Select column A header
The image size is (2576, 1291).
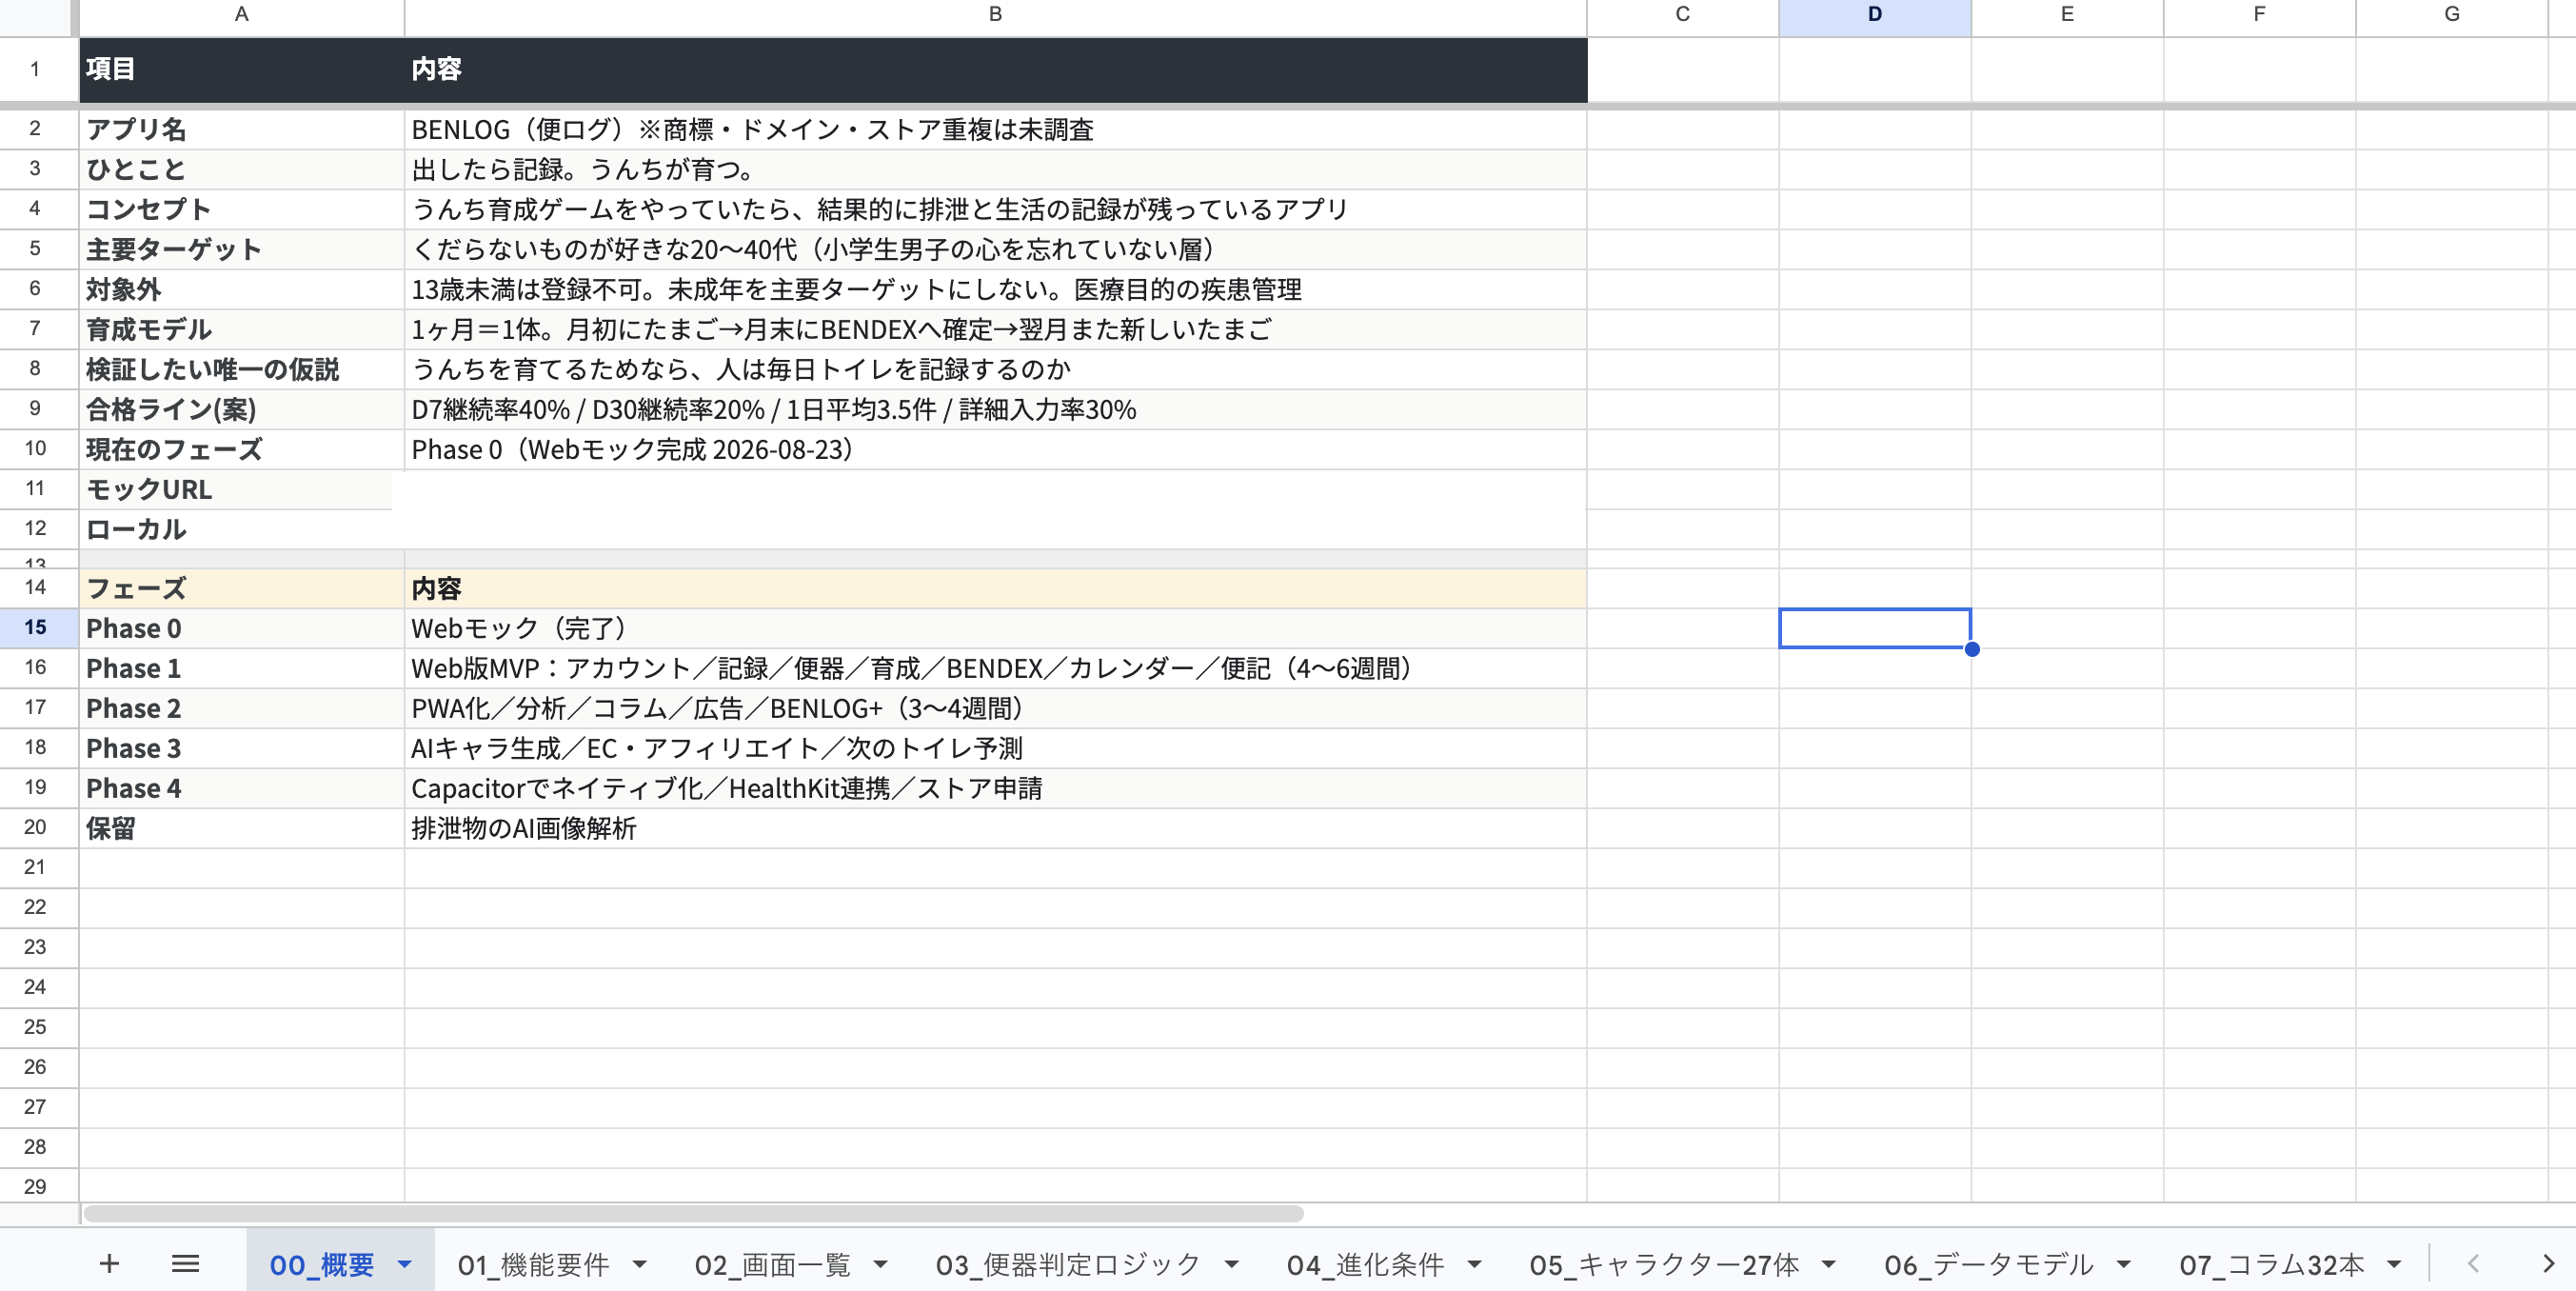coord(241,15)
